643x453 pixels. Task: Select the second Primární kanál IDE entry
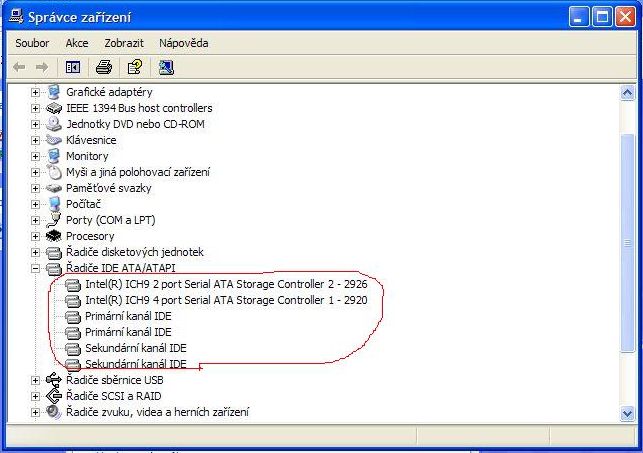tap(128, 332)
